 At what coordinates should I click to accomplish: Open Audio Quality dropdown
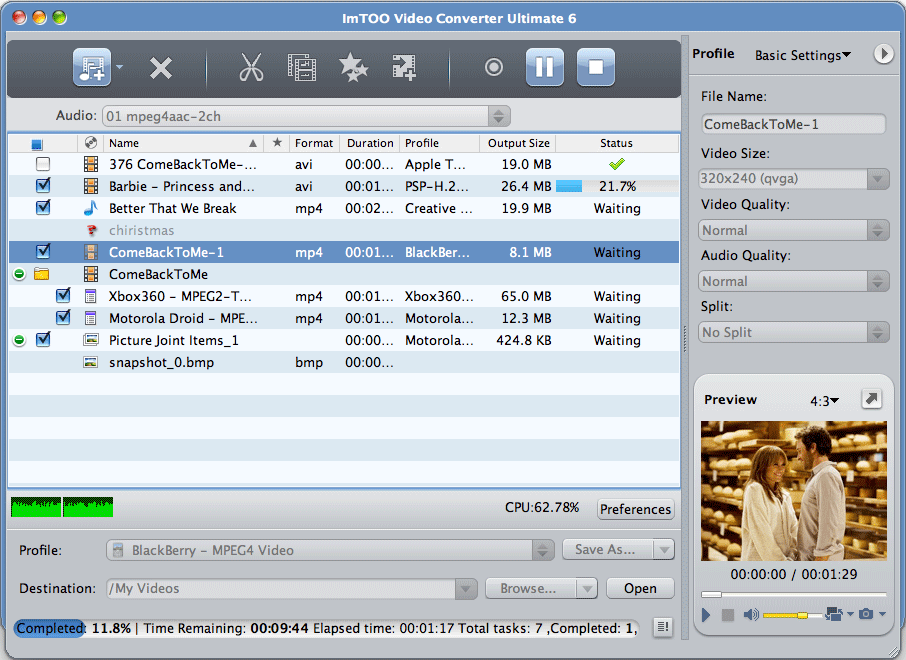(793, 281)
